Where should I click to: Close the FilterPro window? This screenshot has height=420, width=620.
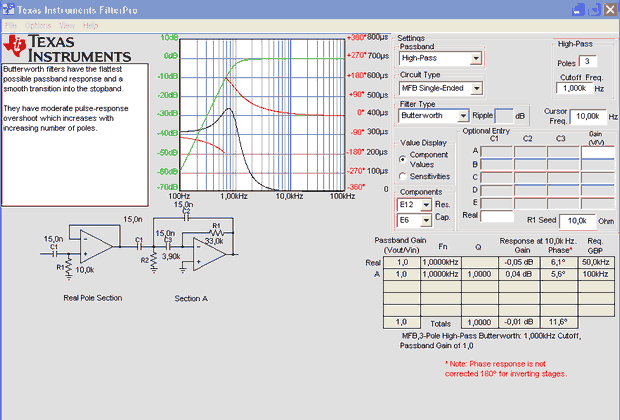coord(610,9)
